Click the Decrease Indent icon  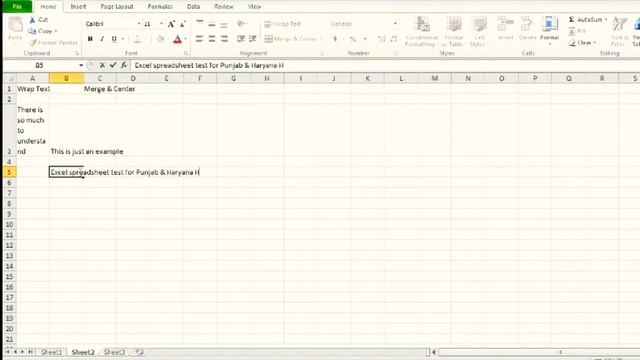pyautogui.click(x=241, y=39)
